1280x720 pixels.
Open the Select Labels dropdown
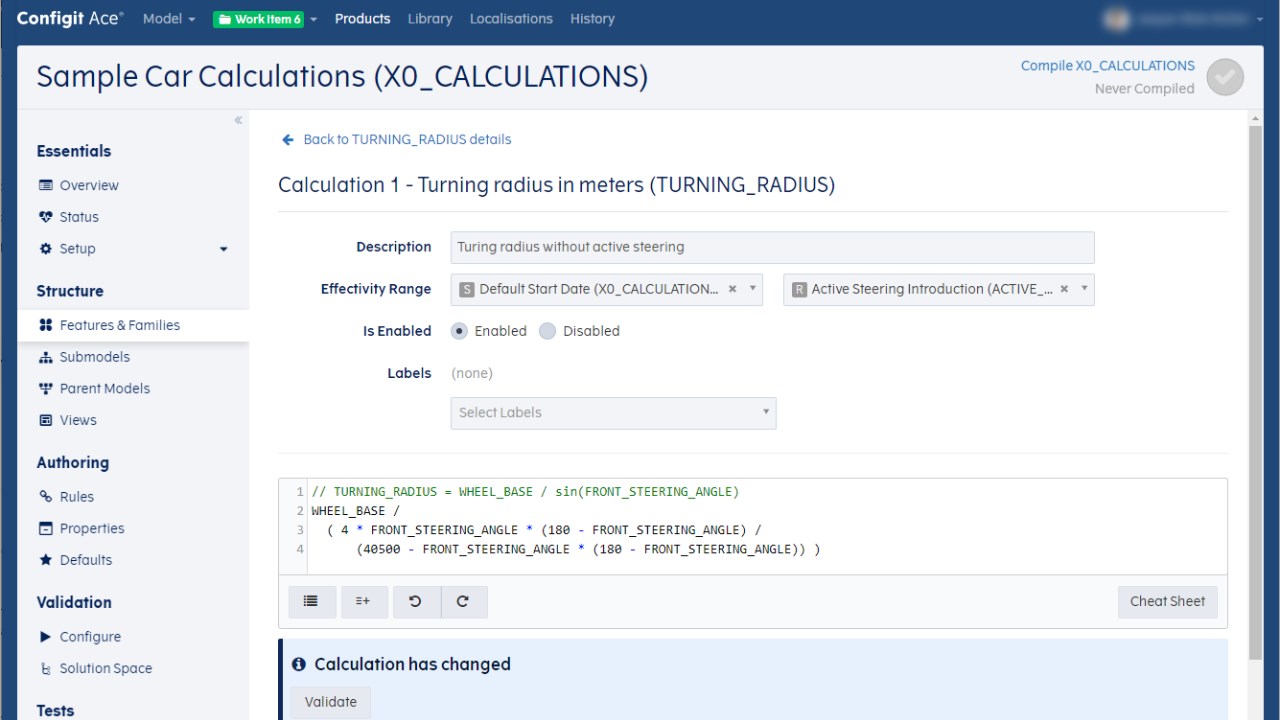[613, 413]
